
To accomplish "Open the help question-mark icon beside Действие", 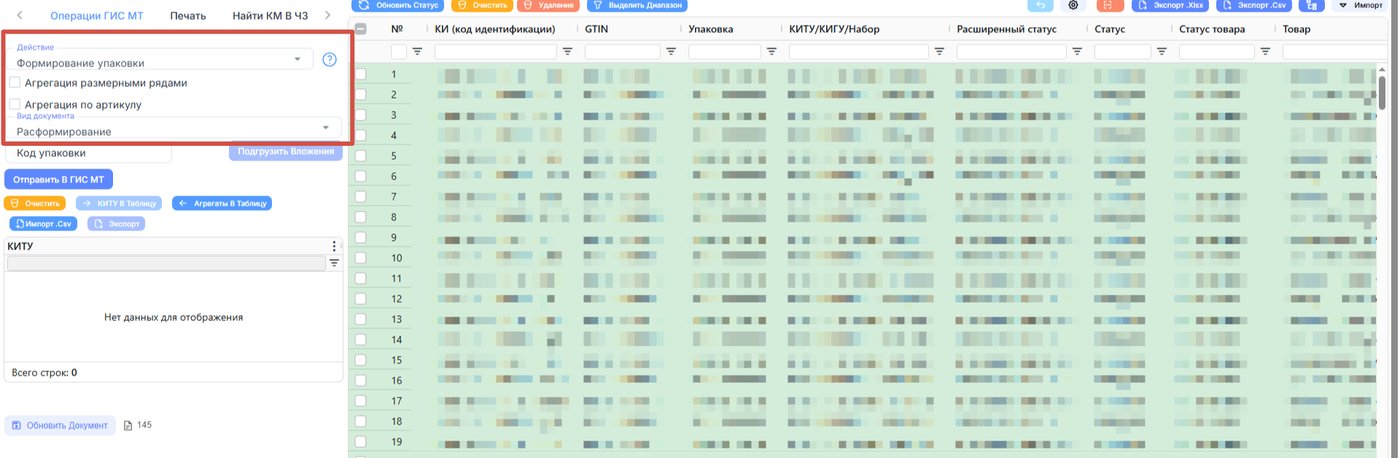I will (329, 60).
